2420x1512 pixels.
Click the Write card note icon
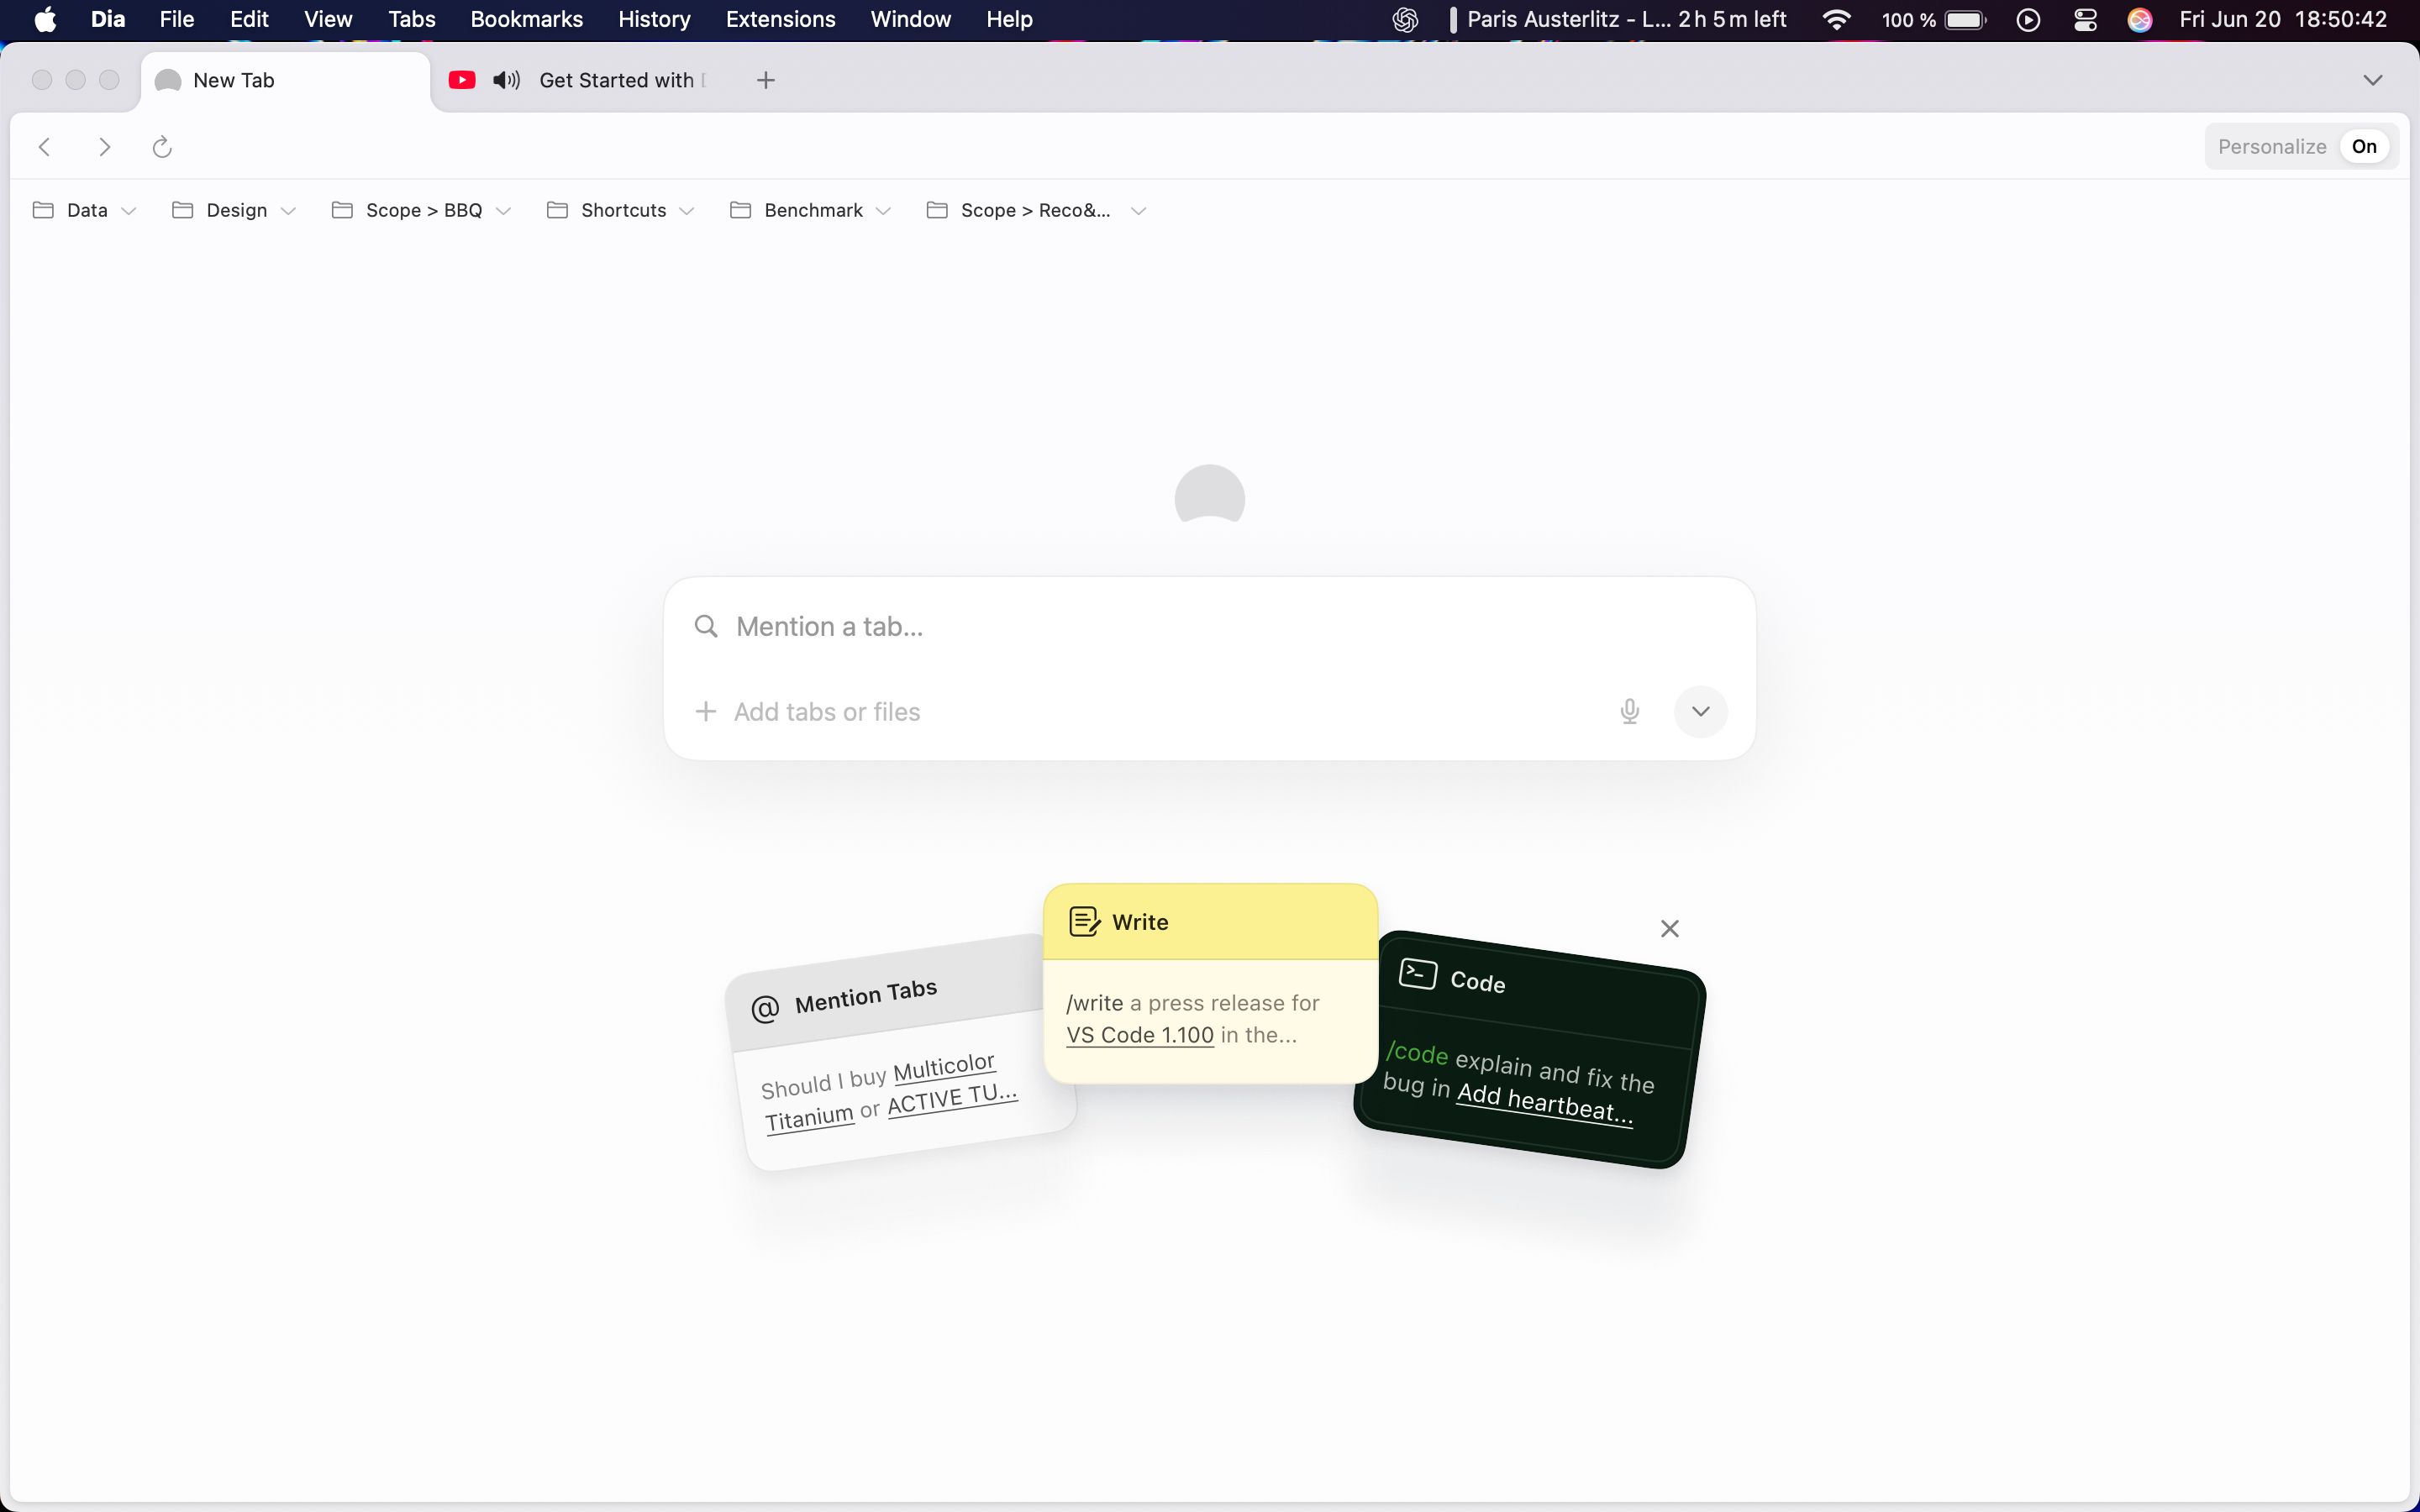[x=1085, y=921]
